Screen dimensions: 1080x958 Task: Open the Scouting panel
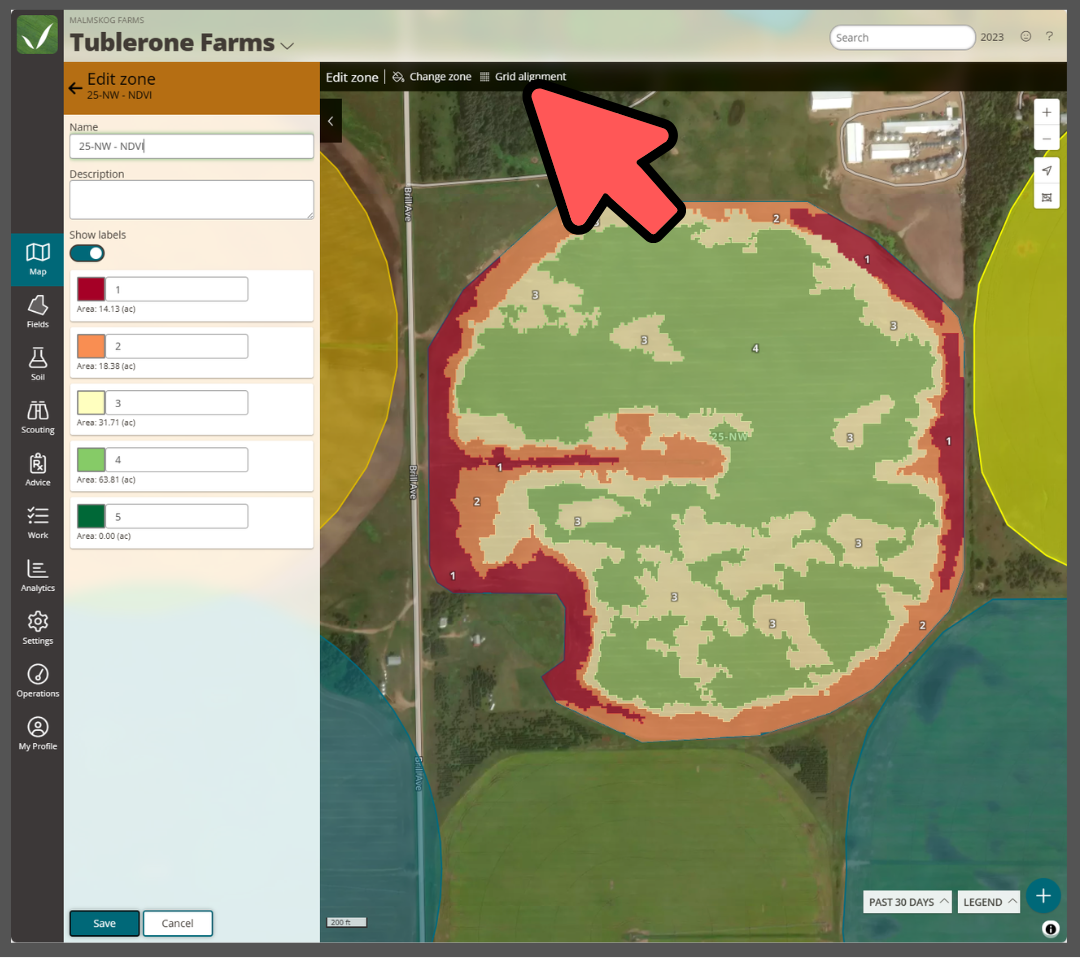tap(37, 417)
